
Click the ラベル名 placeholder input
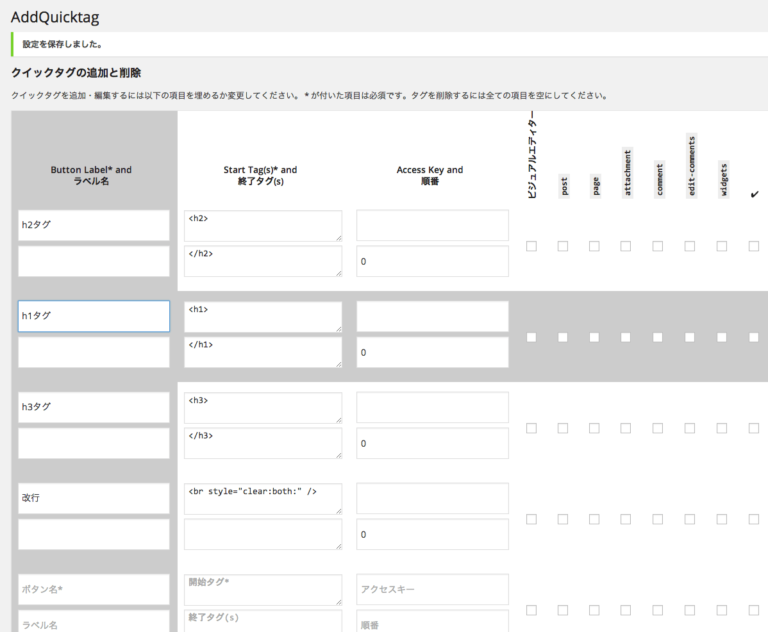point(94,621)
